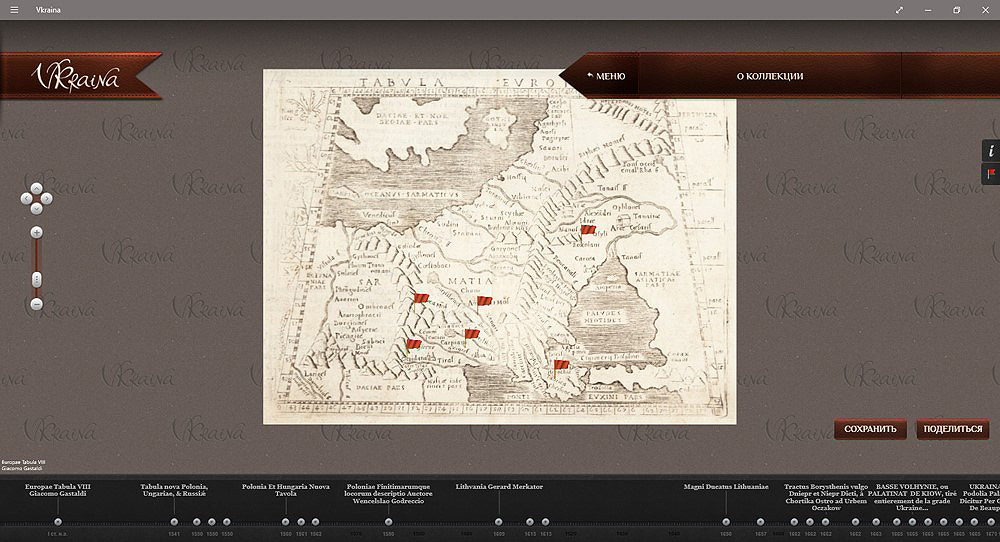Open the hamburger menu in title bar
1000x542 pixels.
14,10
